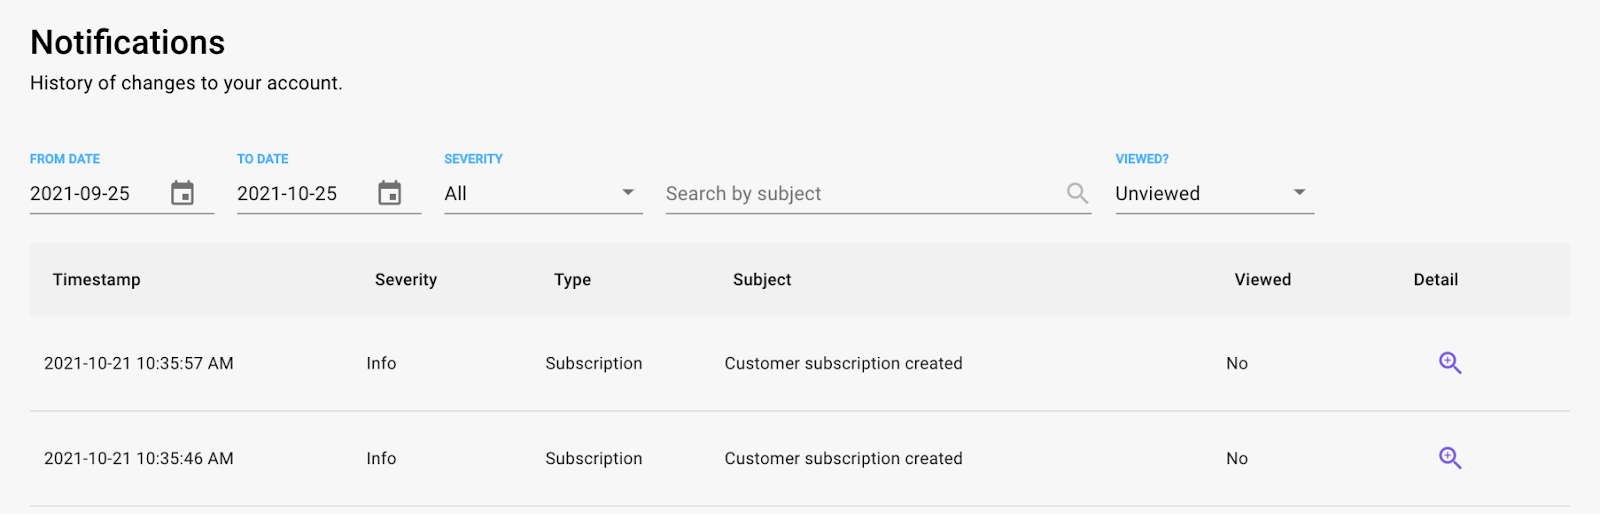
Task: Click the search magnifier icon
Action: pos(1077,193)
